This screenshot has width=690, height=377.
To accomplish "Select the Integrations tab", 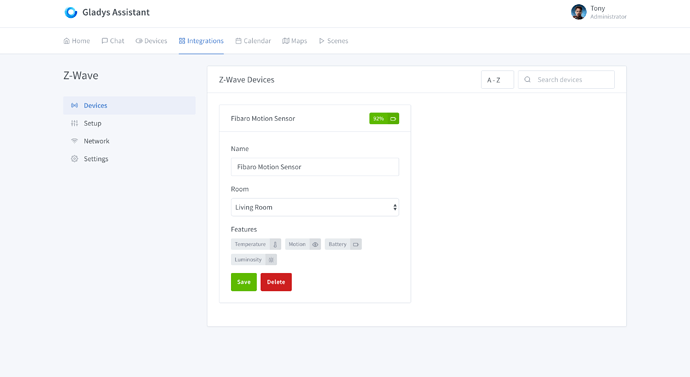I will 201,41.
